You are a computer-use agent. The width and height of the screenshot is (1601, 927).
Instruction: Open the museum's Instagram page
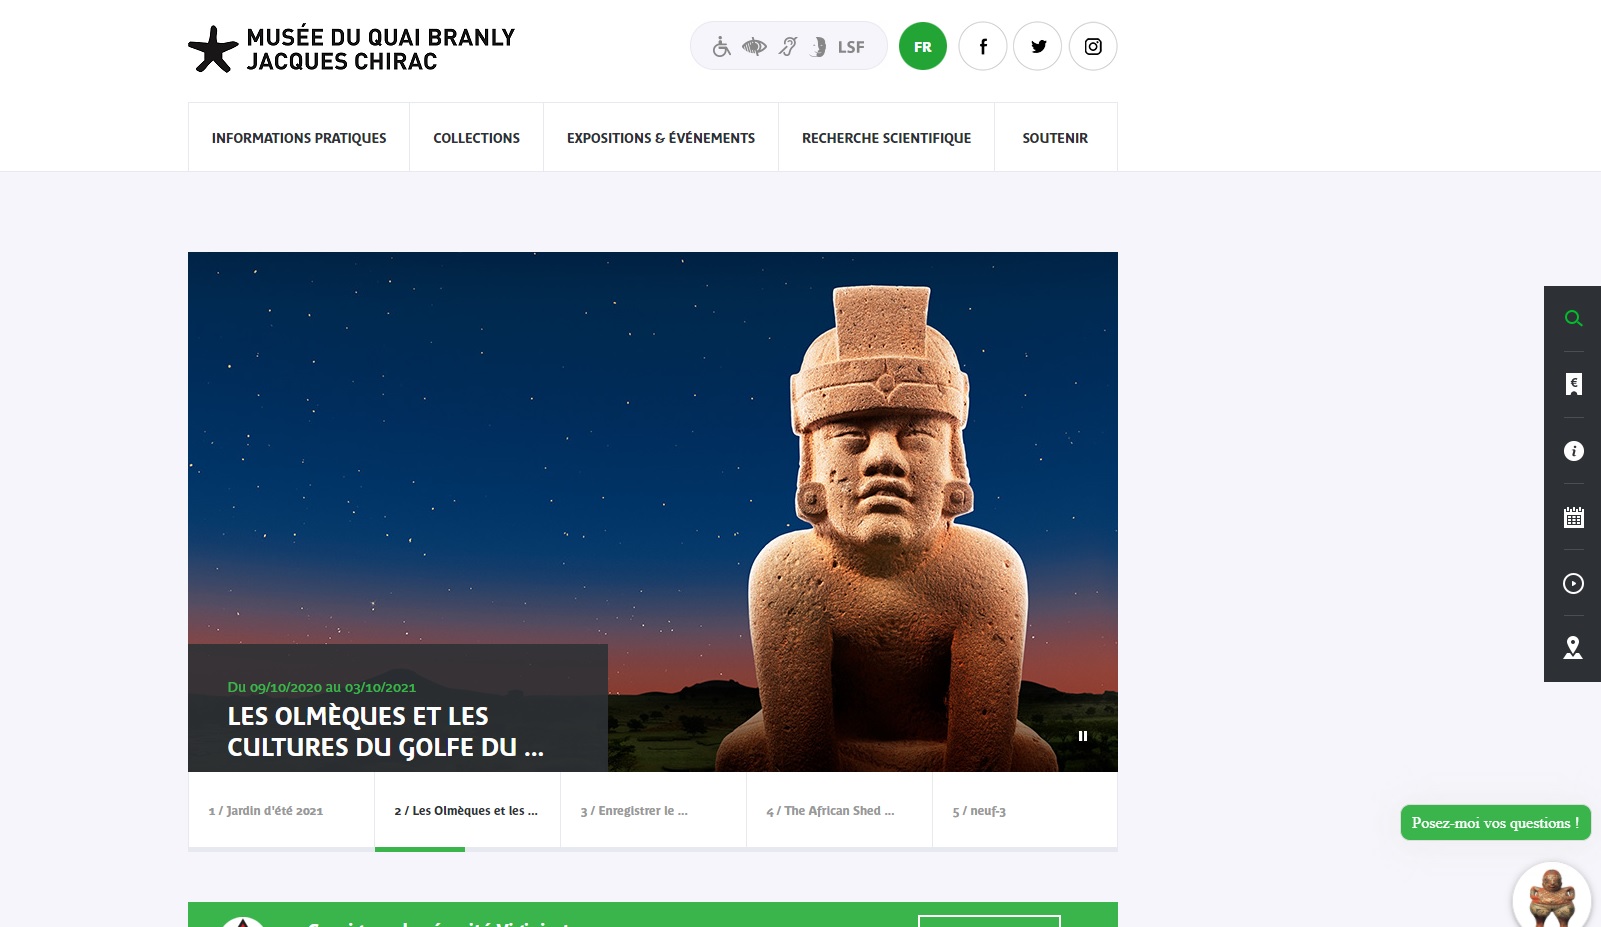click(1093, 46)
